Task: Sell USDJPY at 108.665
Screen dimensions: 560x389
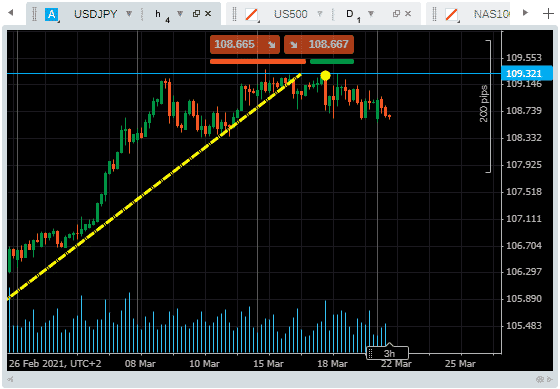Action: (x=245, y=44)
